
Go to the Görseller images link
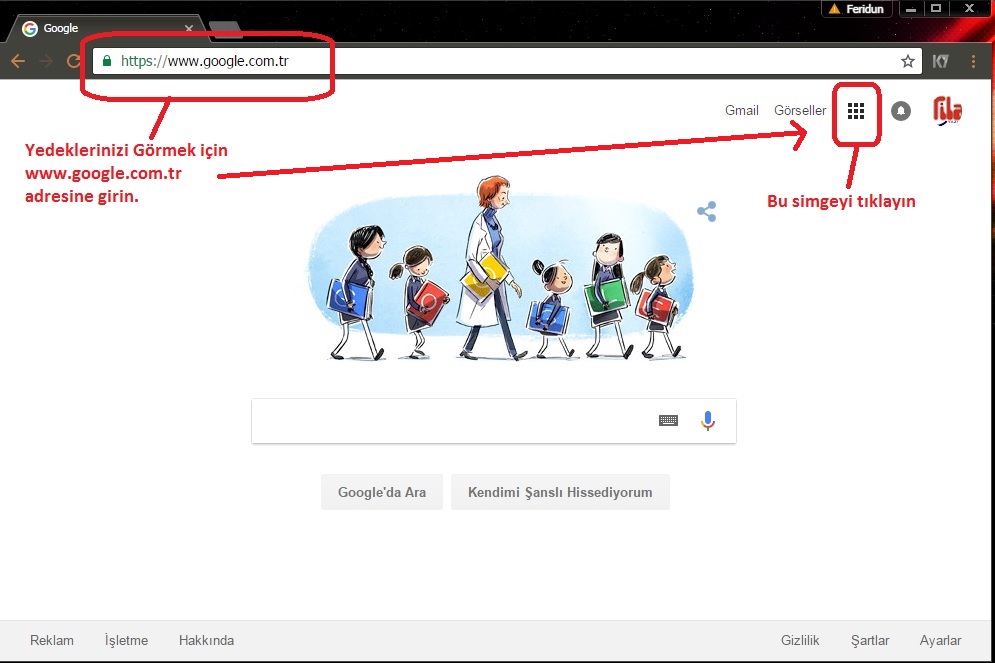click(800, 111)
